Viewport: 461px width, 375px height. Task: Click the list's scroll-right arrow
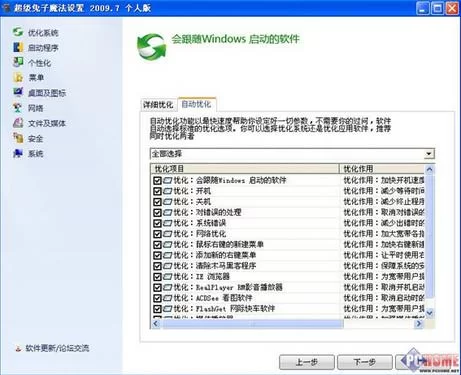click(419, 324)
